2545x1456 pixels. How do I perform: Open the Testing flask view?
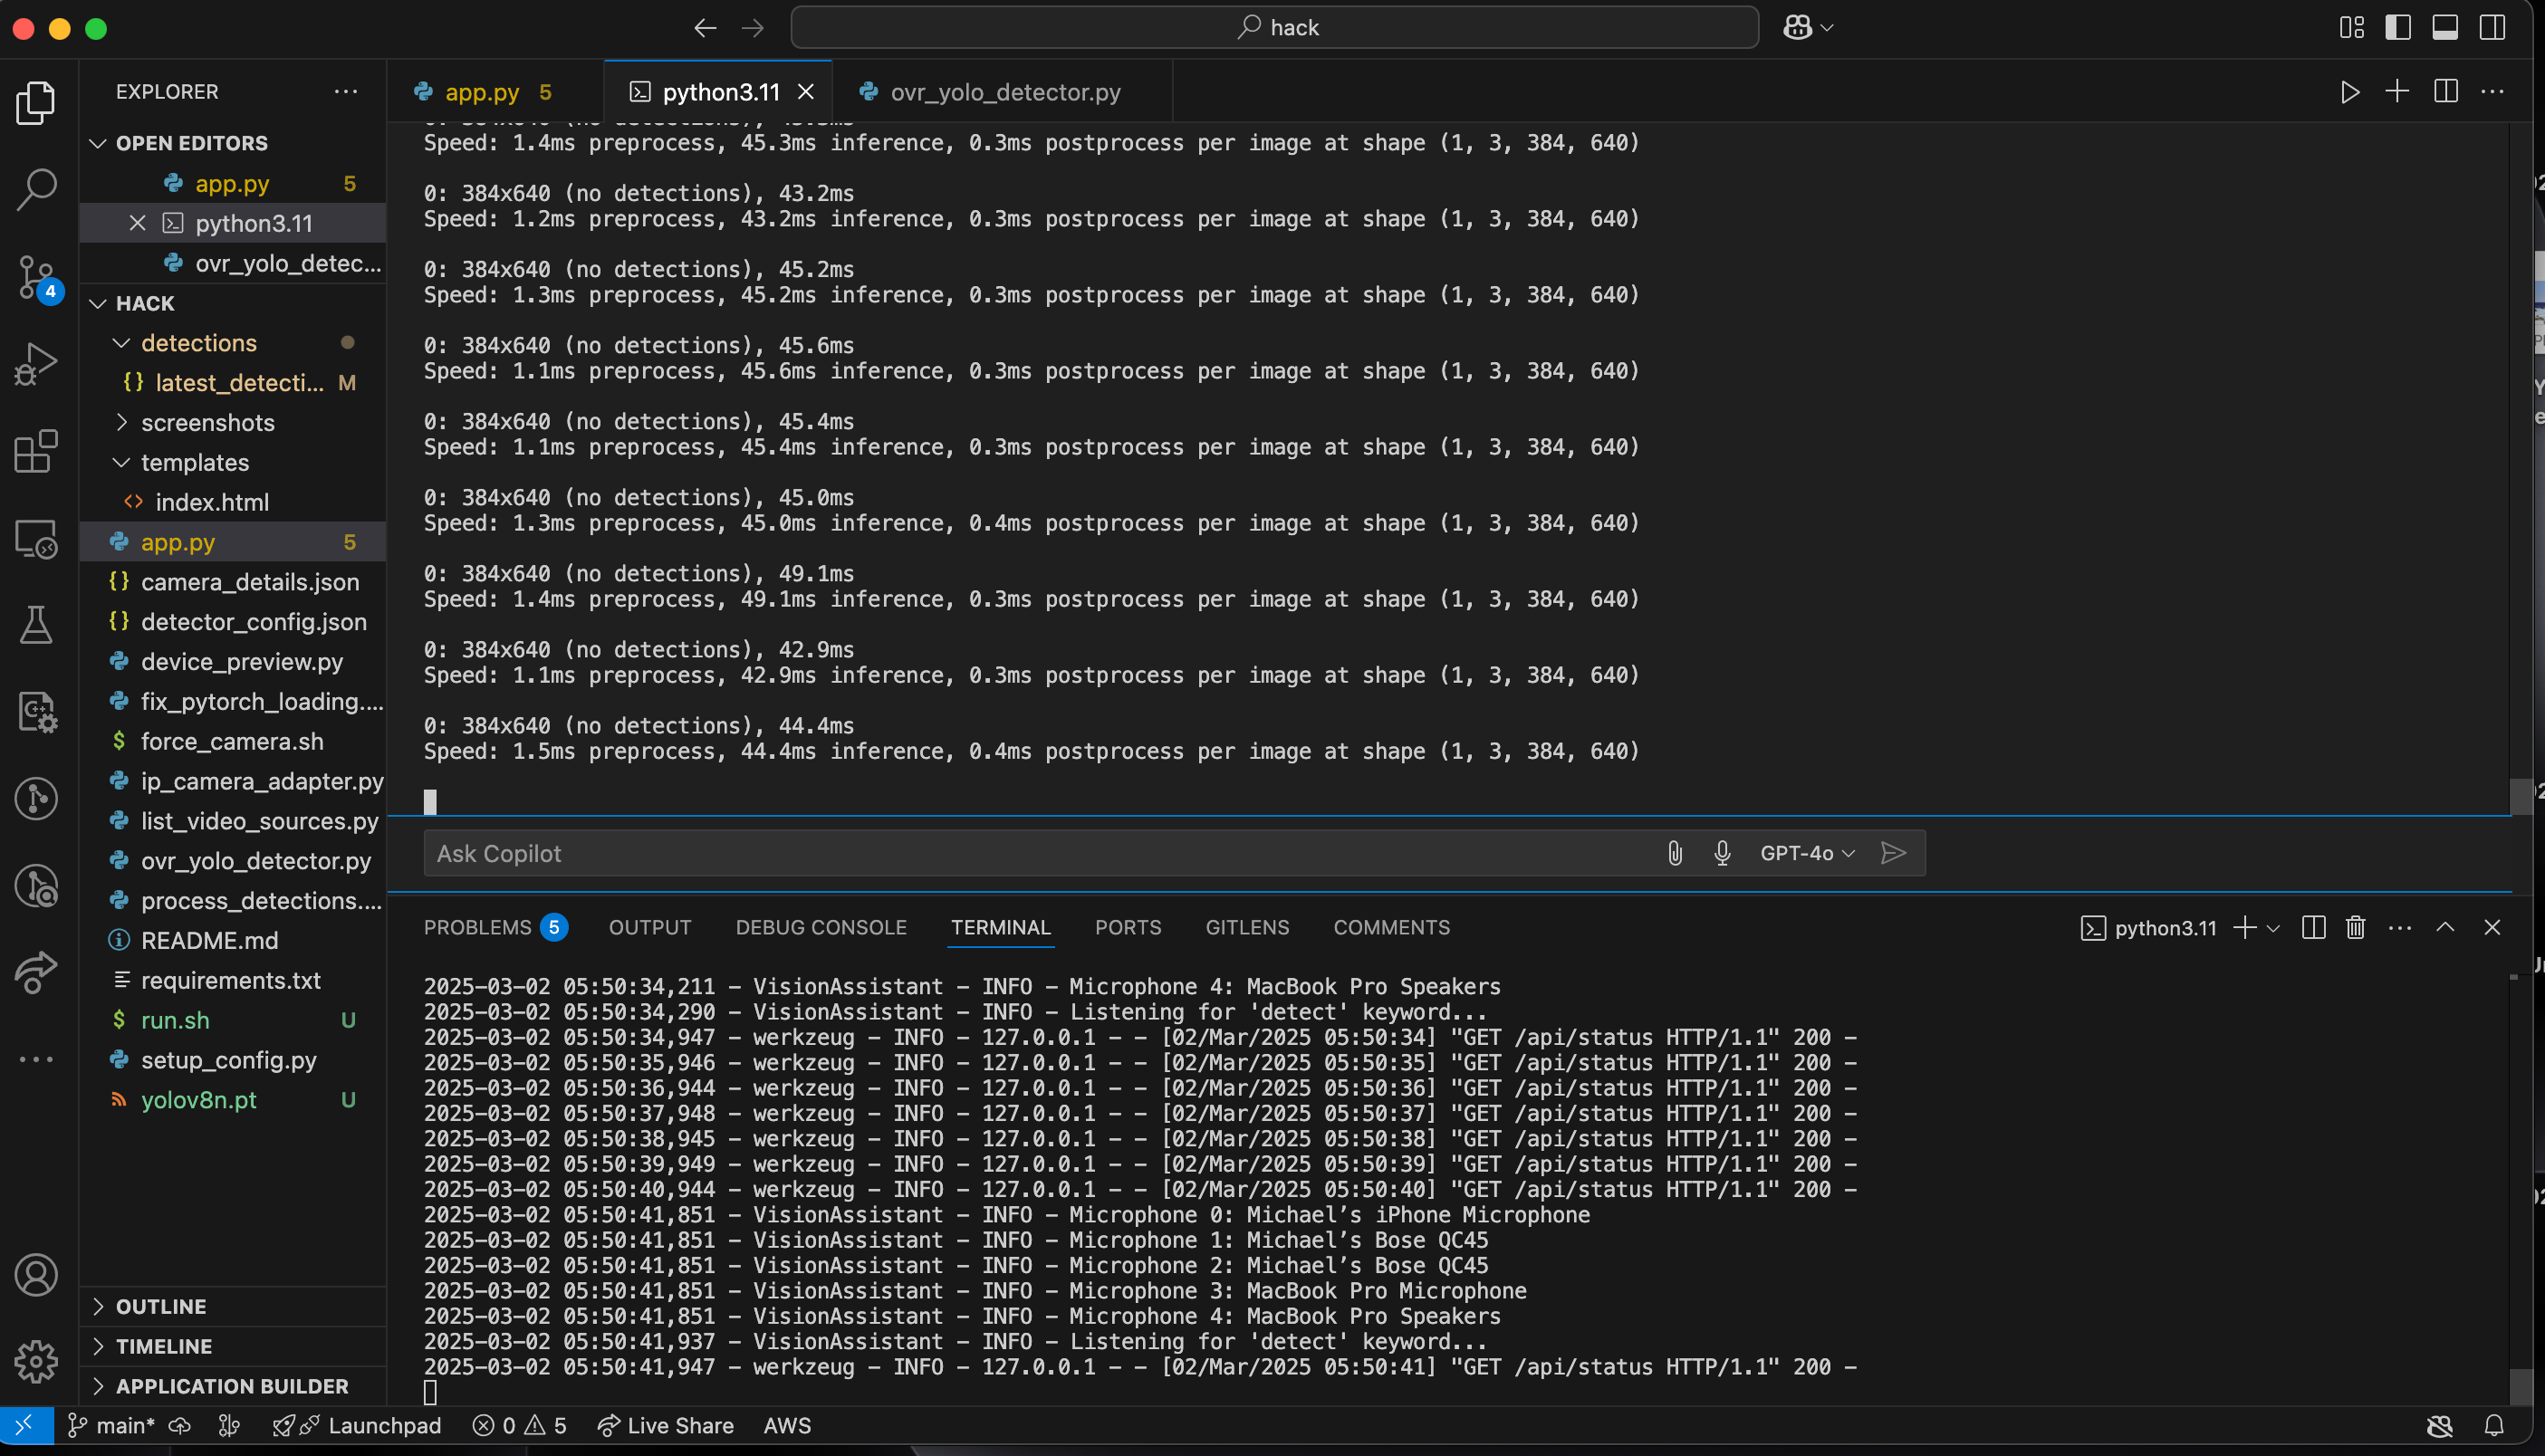click(x=37, y=626)
